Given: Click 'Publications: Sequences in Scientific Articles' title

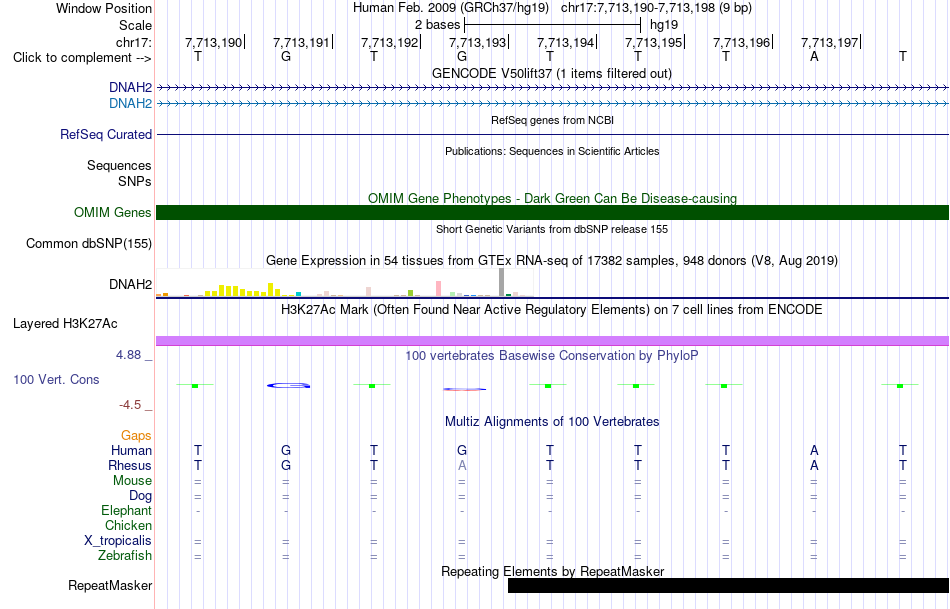Looking at the screenshot, I should (552, 151).
